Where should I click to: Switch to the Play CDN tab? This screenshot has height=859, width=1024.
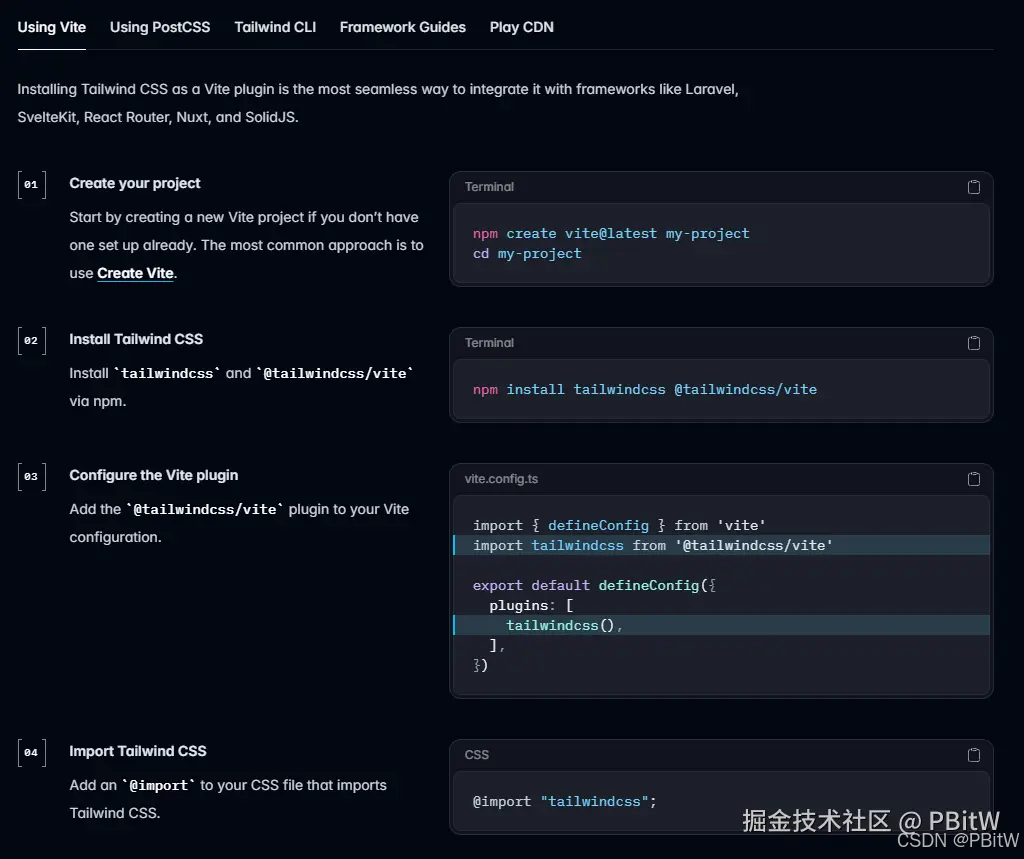522,27
